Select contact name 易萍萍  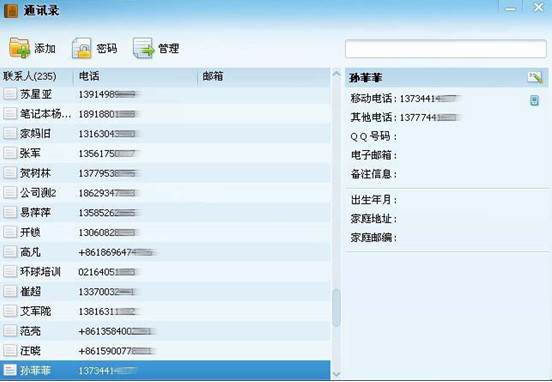[35, 212]
